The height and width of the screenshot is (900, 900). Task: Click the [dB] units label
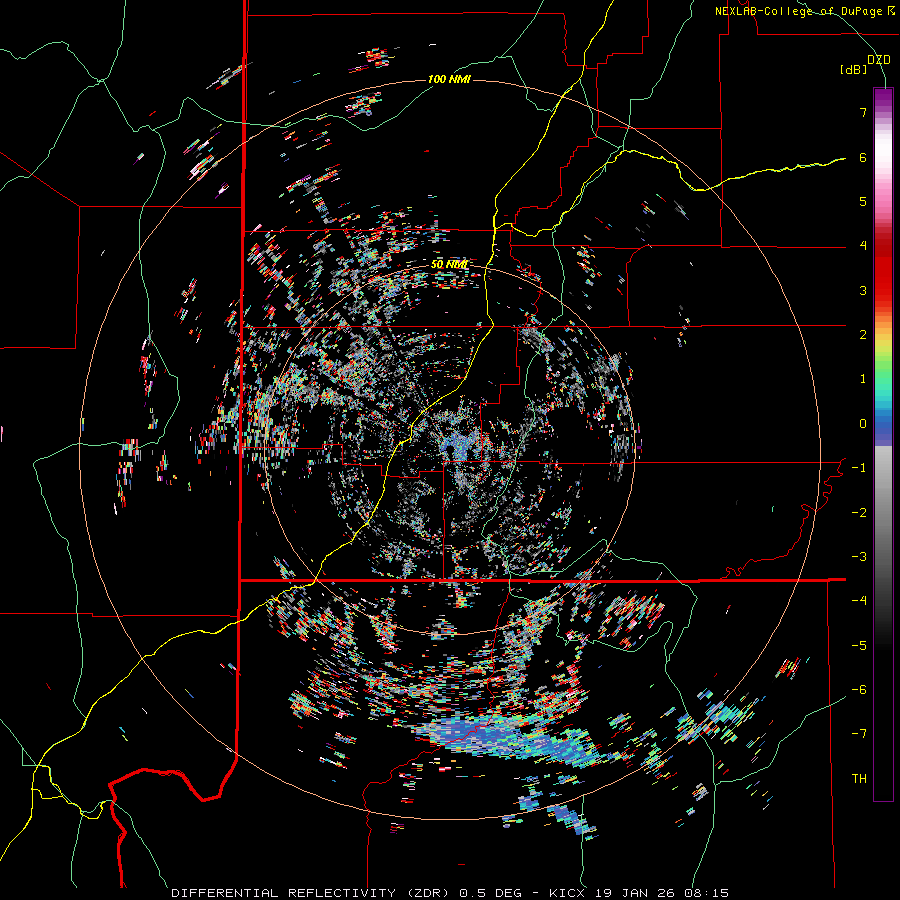(854, 70)
